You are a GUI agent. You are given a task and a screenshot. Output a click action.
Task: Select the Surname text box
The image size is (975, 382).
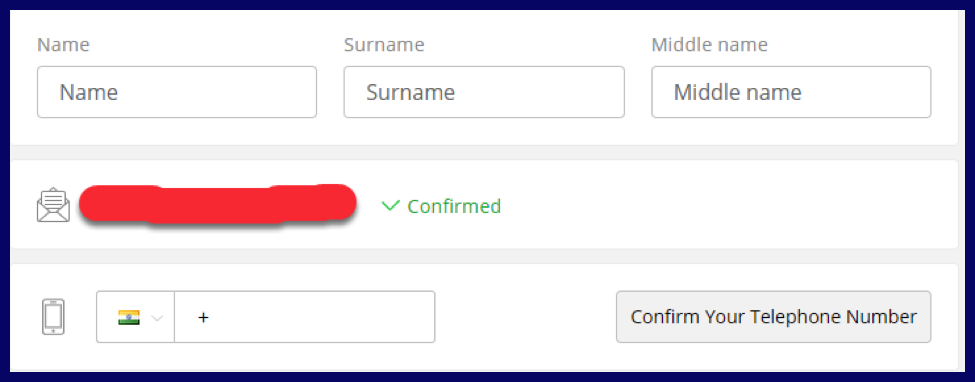[x=484, y=92]
